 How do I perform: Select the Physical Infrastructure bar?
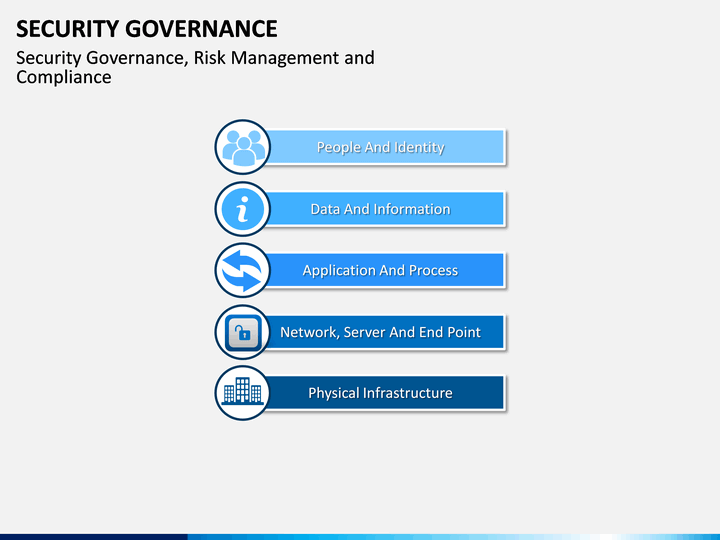tap(385, 393)
